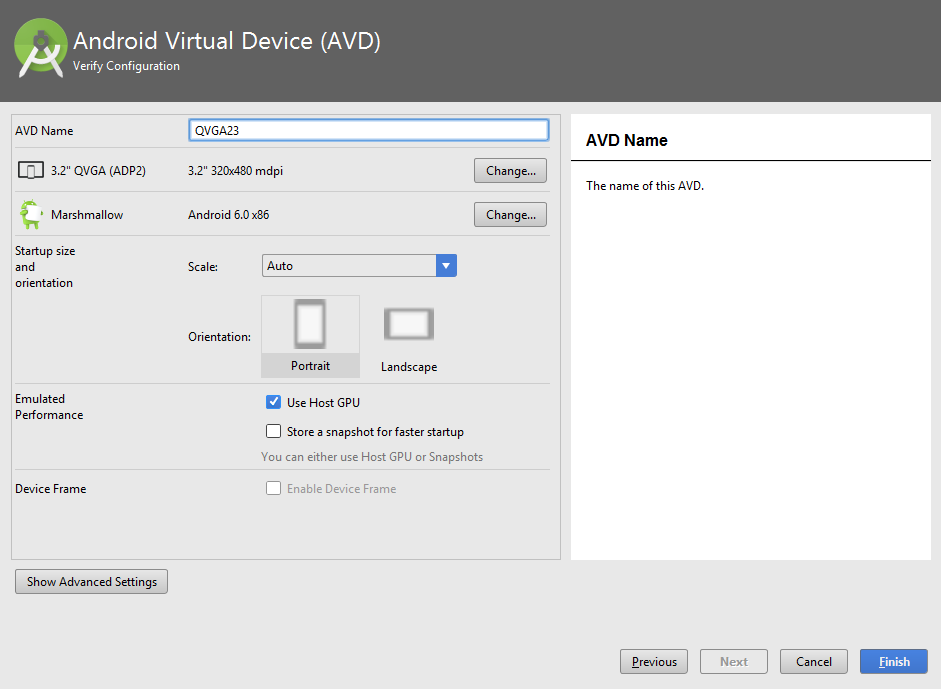Click the Host GPU or Snapshots hint text
This screenshot has height=689, width=941.
tap(372, 457)
